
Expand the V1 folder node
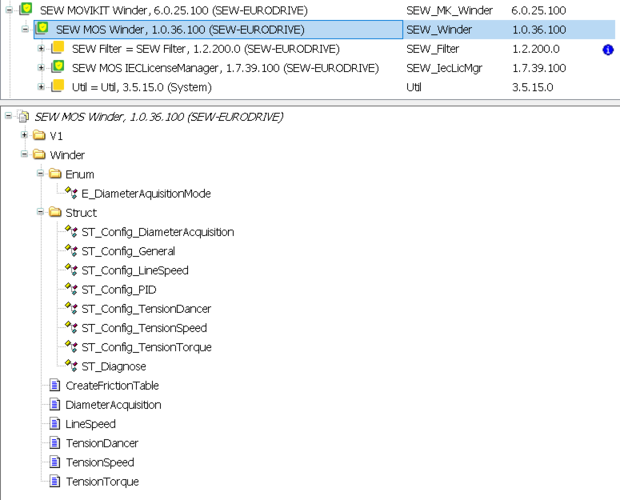click(x=23, y=135)
